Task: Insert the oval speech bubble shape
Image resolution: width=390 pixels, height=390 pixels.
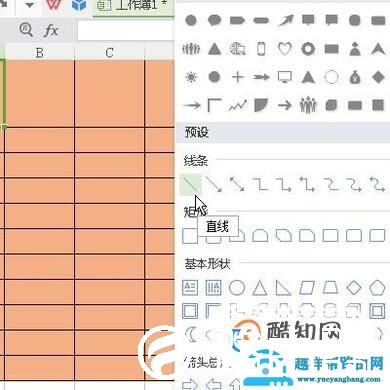Action: [214, 20]
